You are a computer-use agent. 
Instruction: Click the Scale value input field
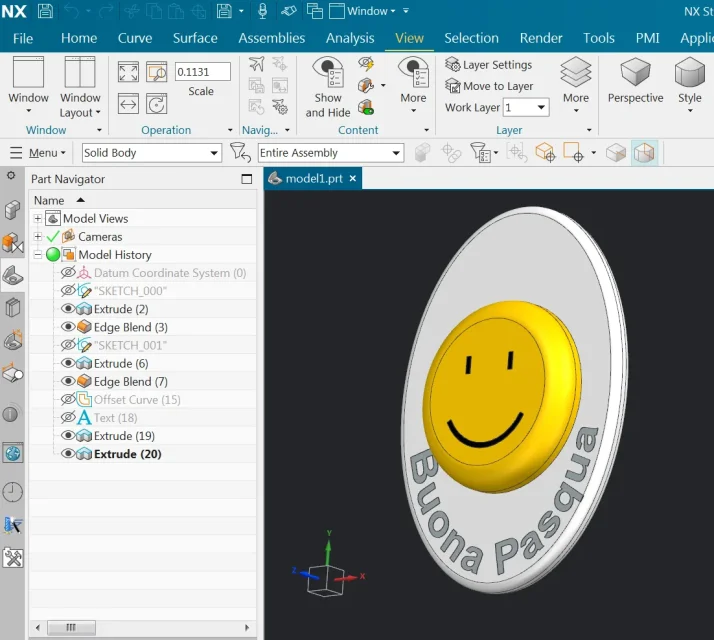click(x=203, y=72)
